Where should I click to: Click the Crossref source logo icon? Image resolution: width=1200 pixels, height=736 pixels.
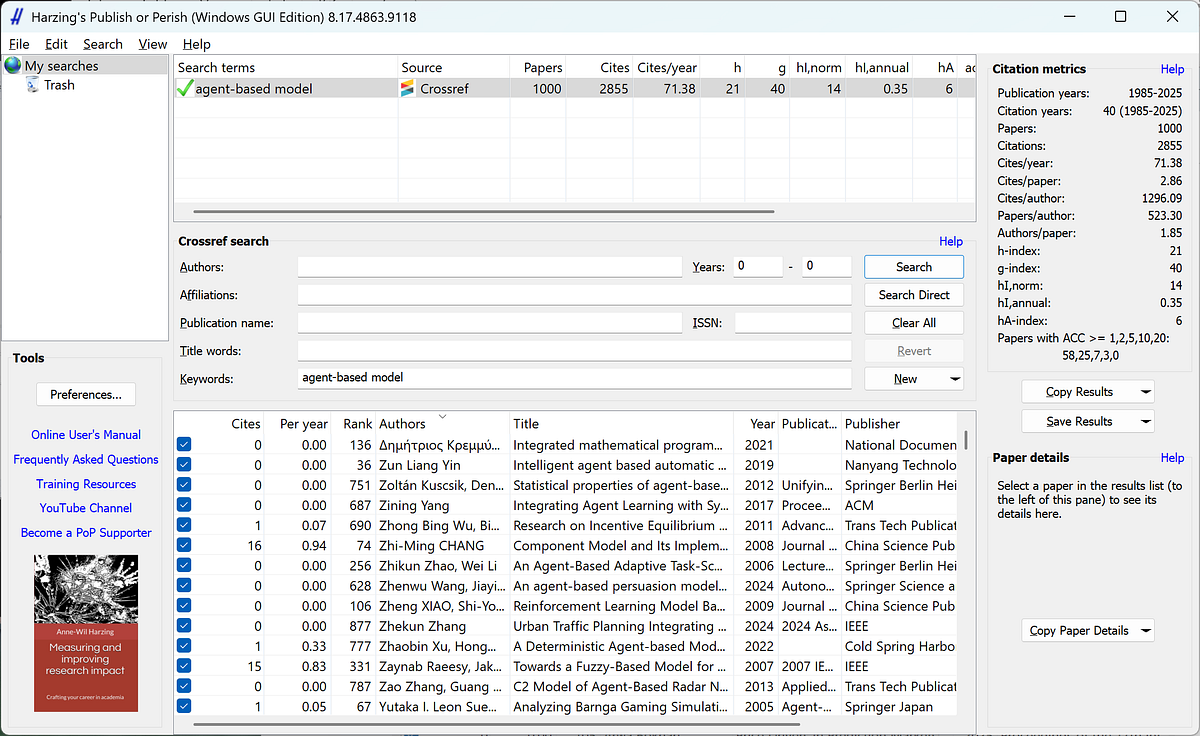pos(408,89)
